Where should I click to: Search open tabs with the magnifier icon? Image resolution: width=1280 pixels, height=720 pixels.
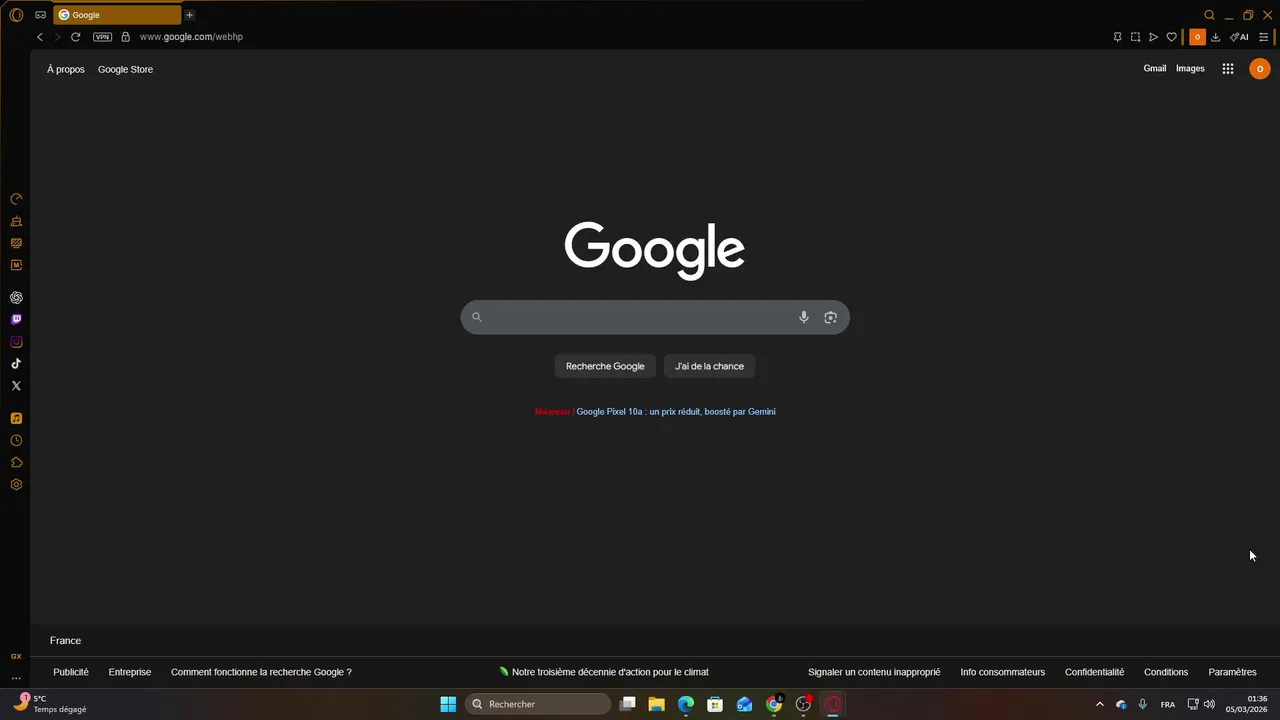pyautogui.click(x=1209, y=15)
